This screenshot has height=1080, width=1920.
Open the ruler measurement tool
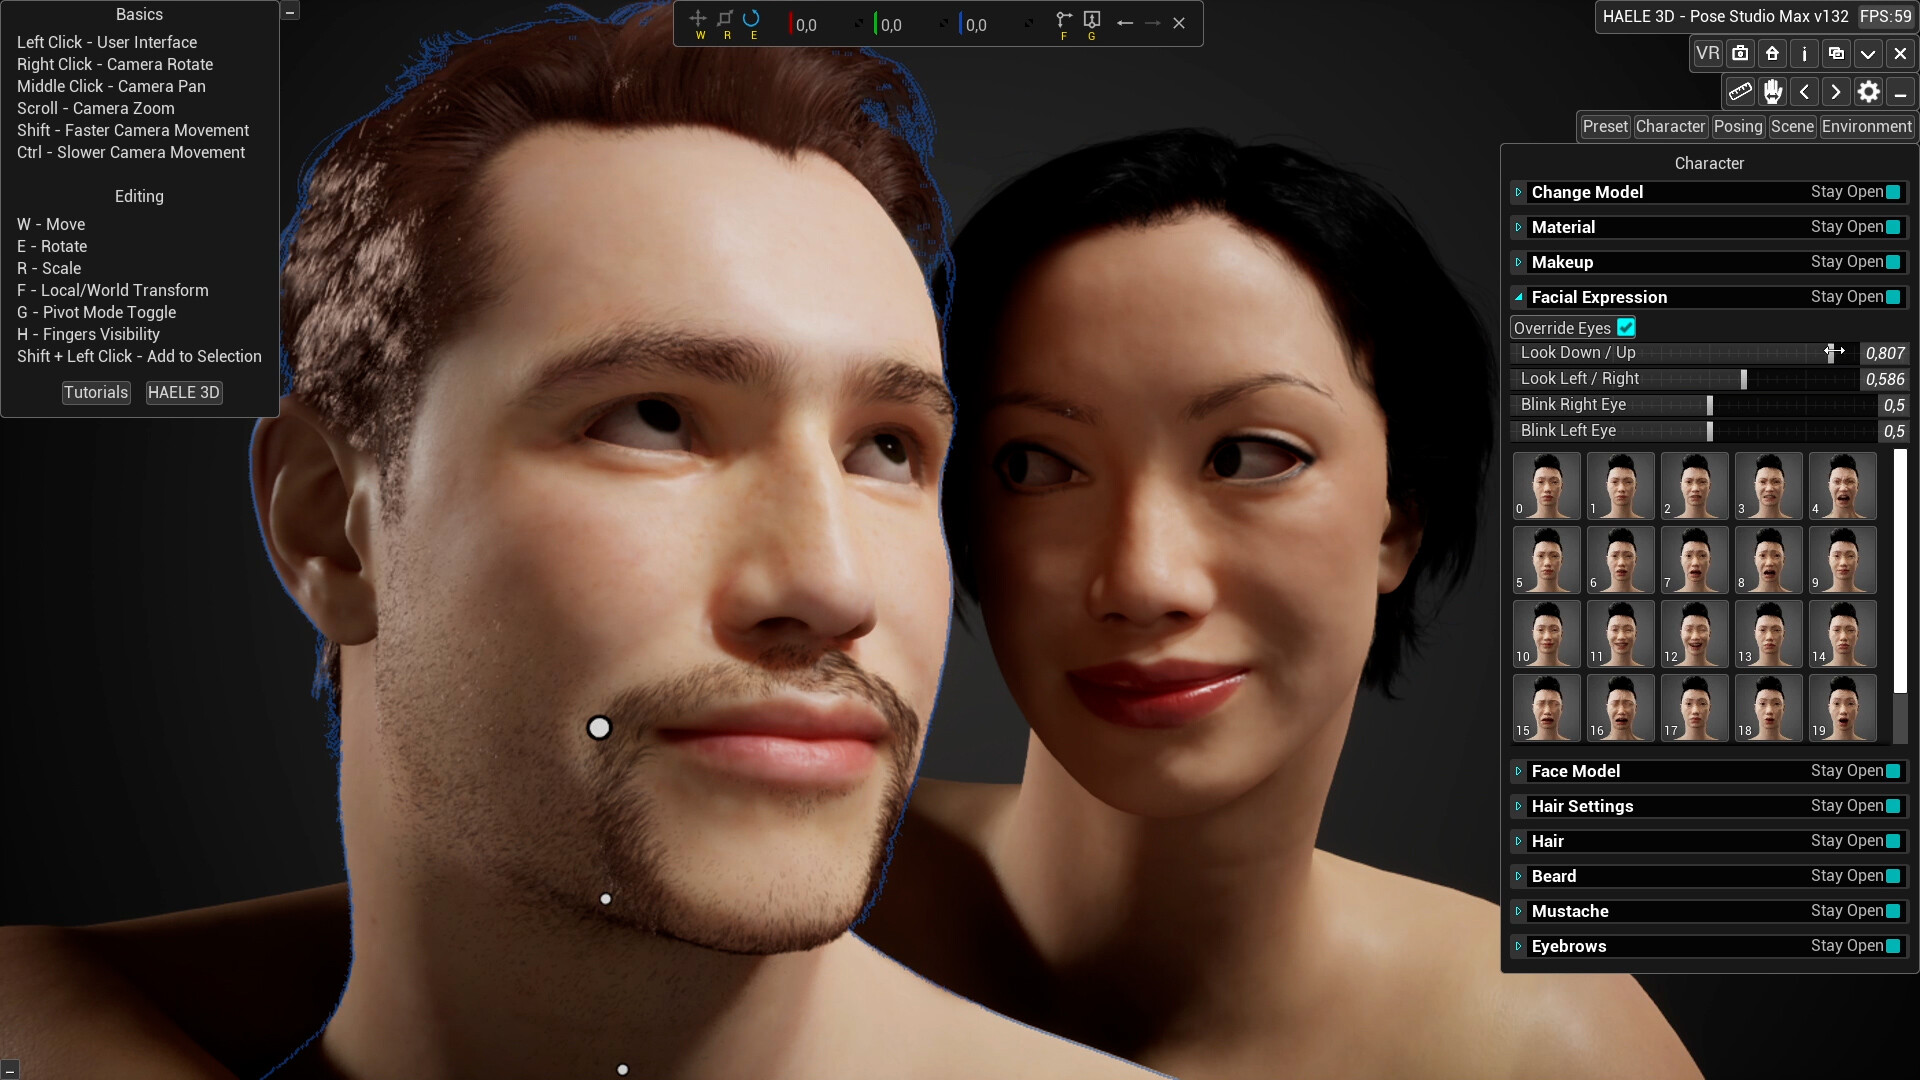click(1740, 92)
